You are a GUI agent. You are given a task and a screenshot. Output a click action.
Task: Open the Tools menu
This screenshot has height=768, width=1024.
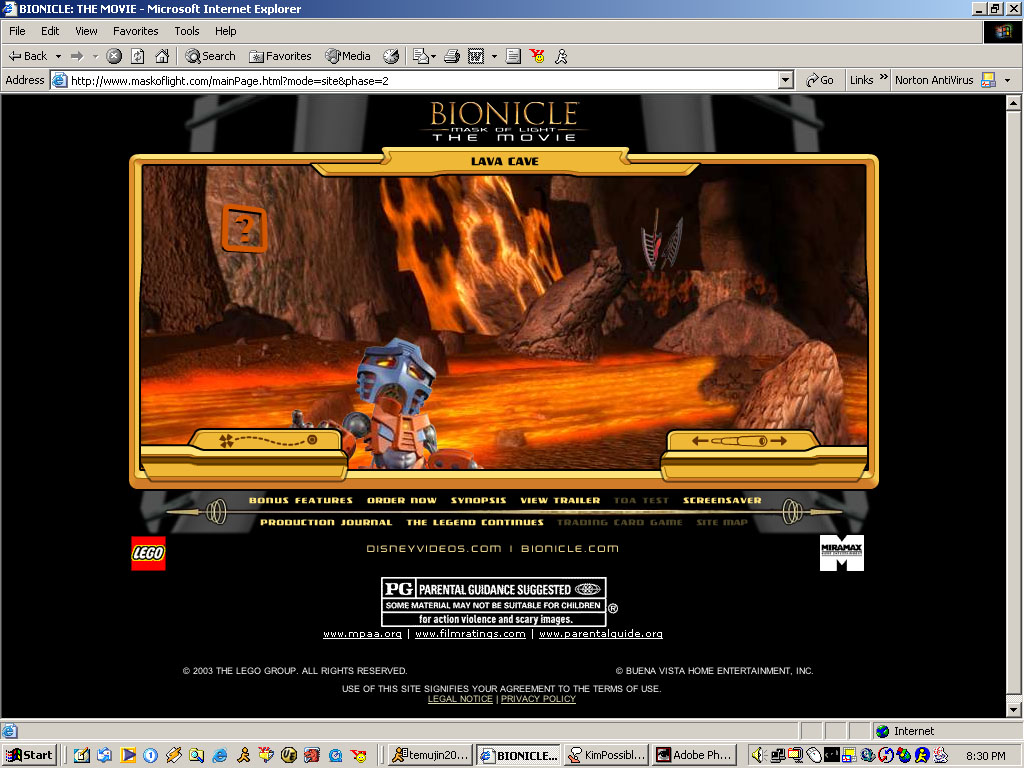[187, 31]
